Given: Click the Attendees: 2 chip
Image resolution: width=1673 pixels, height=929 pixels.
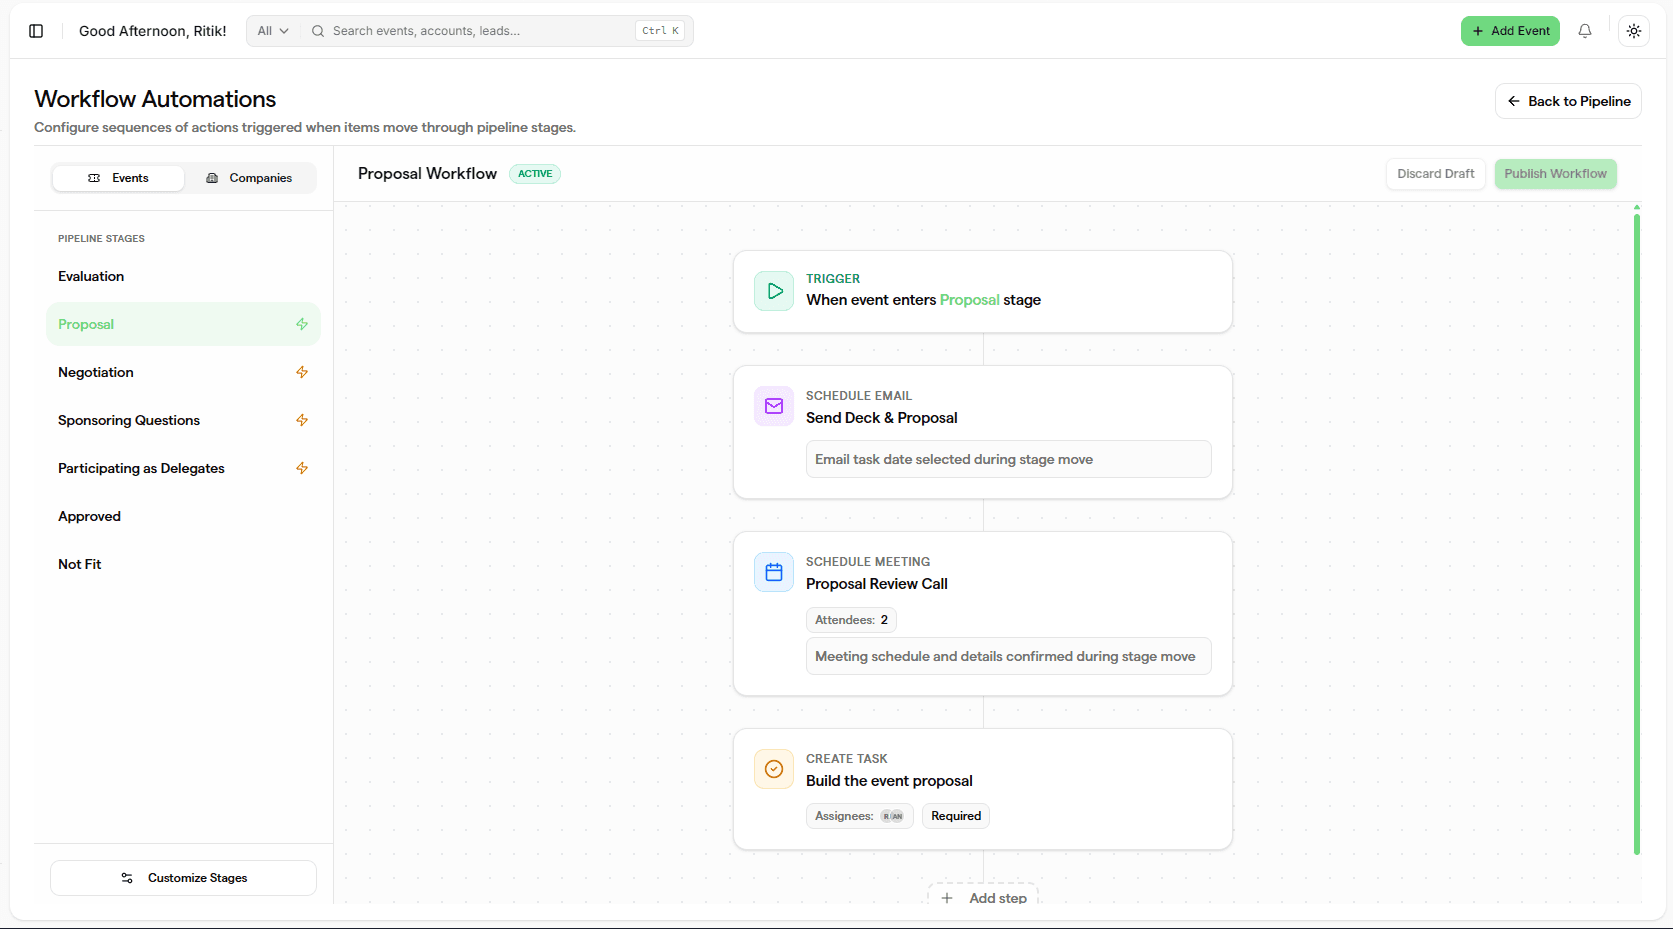Looking at the screenshot, I should (x=851, y=620).
